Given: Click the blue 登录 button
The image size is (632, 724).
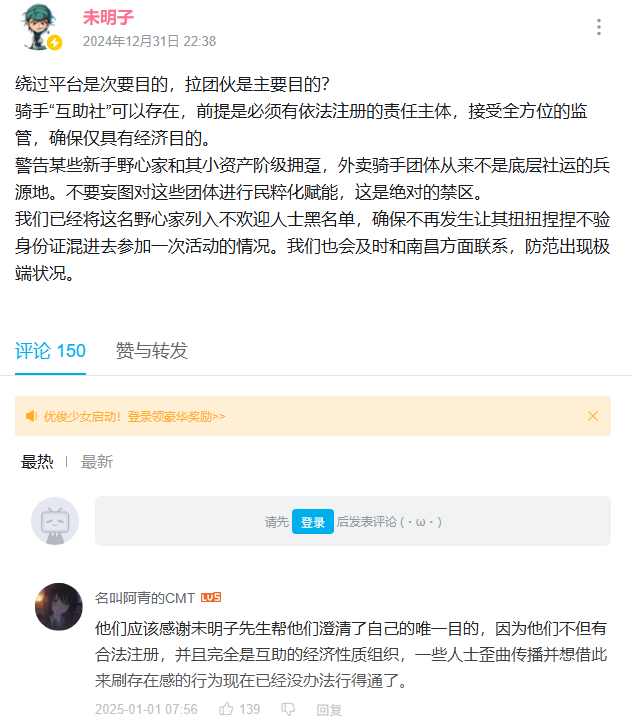Looking at the screenshot, I should (x=313, y=522).
